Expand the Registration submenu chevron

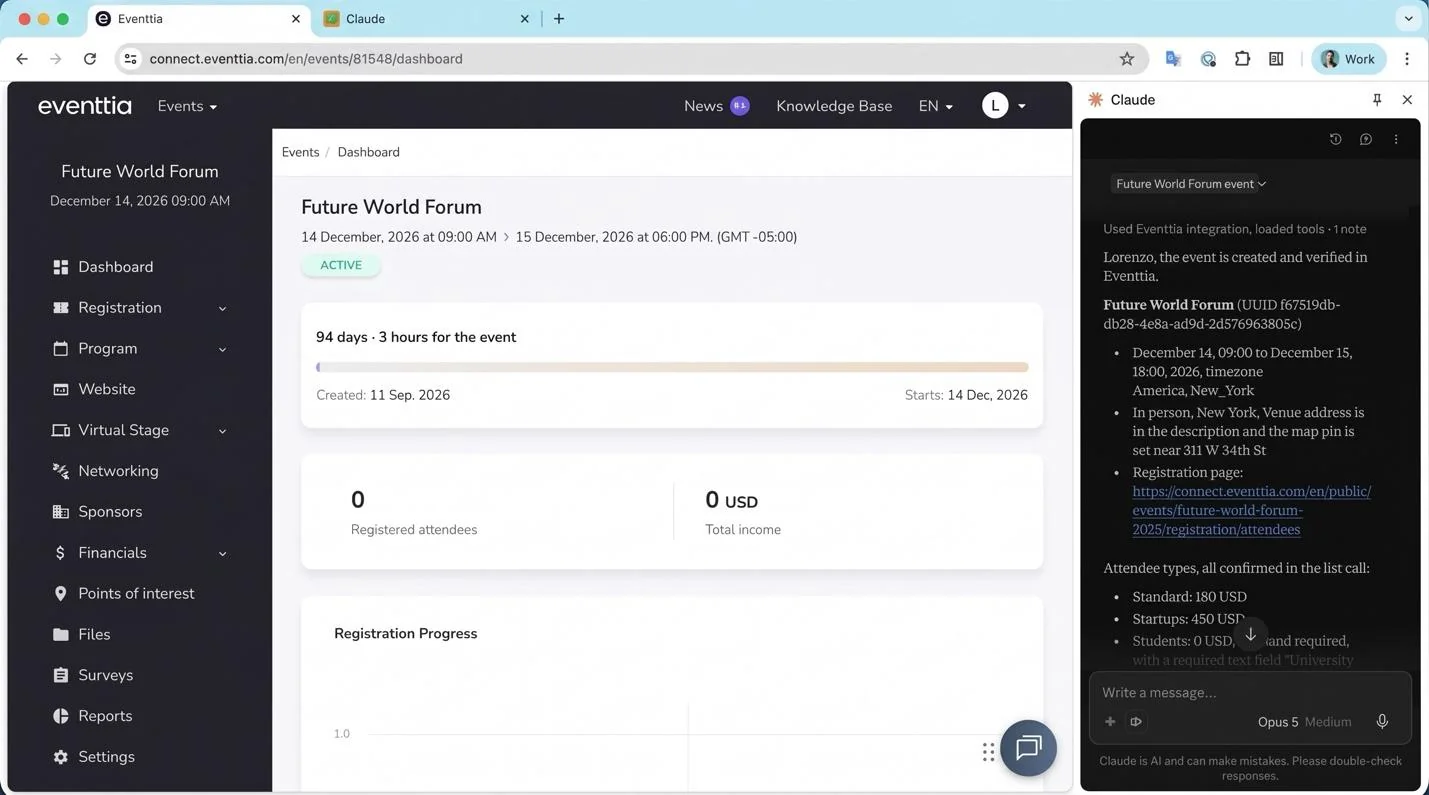[222, 309]
